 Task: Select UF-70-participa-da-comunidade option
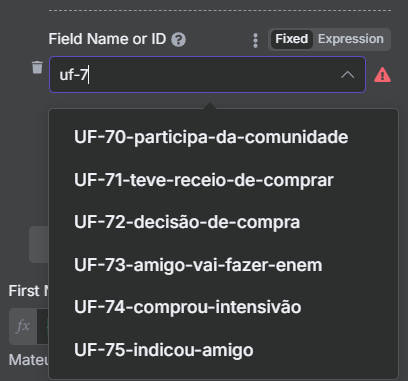click(x=211, y=137)
